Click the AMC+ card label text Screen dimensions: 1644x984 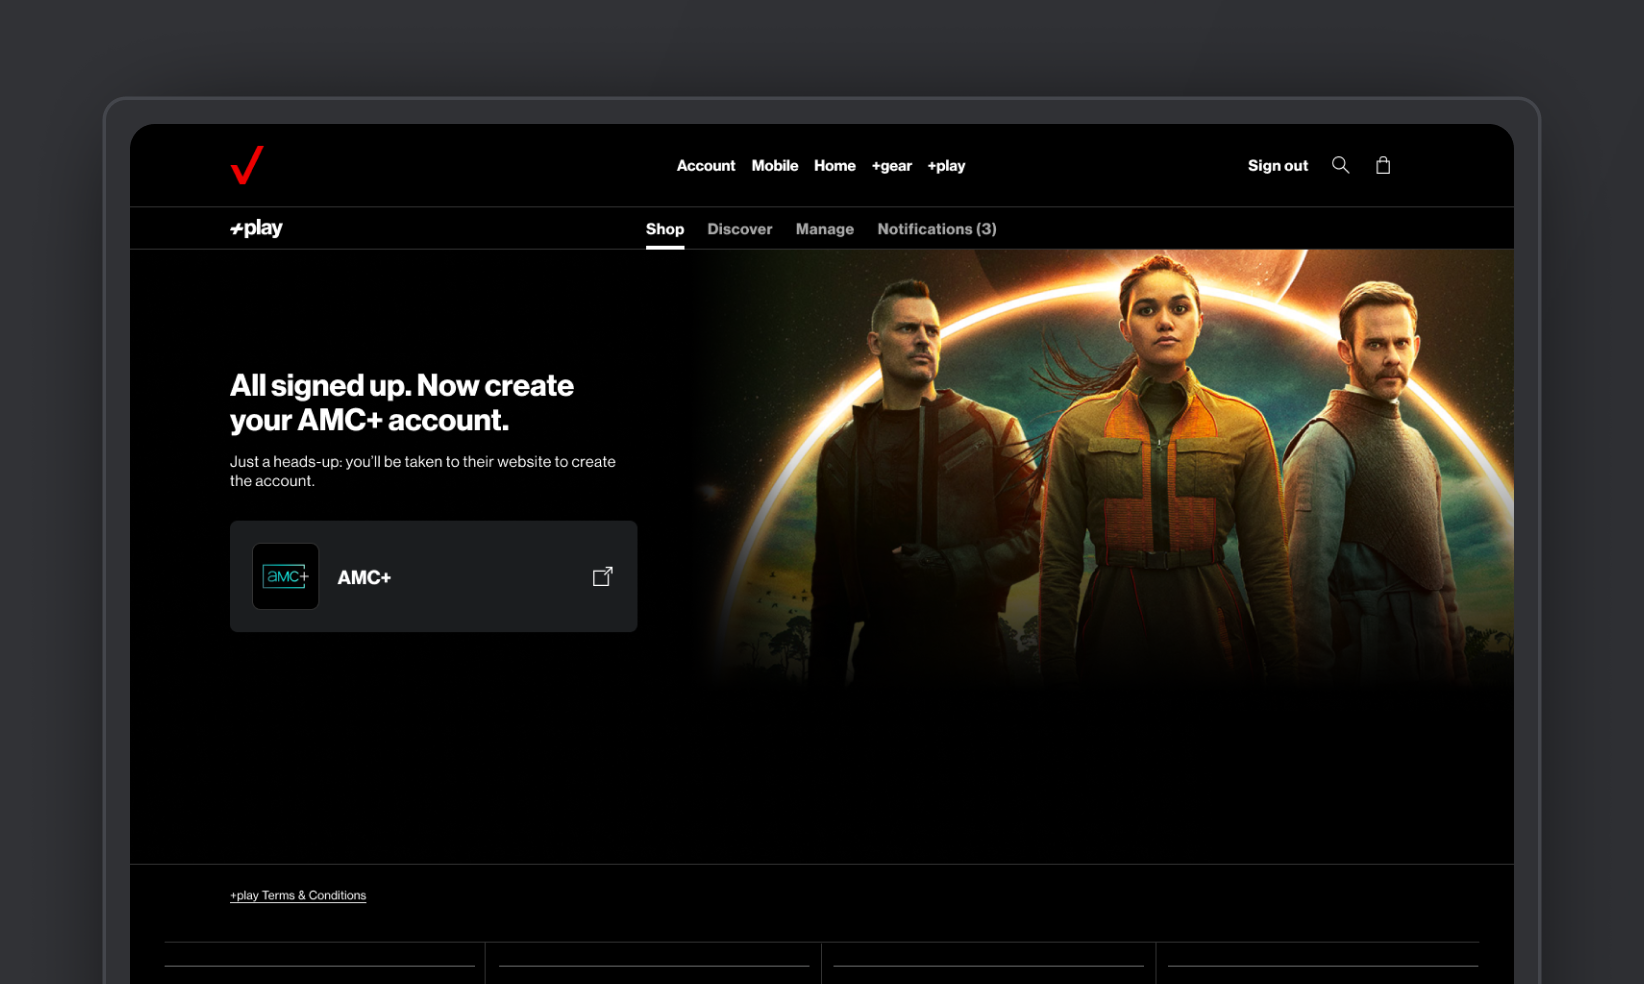[364, 577]
